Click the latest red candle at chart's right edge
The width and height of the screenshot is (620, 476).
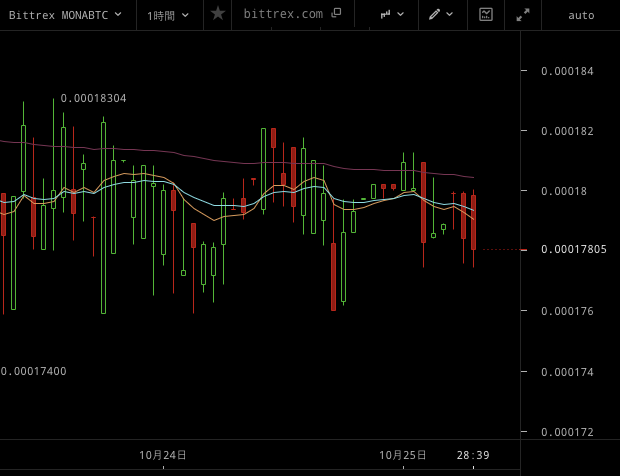473,222
